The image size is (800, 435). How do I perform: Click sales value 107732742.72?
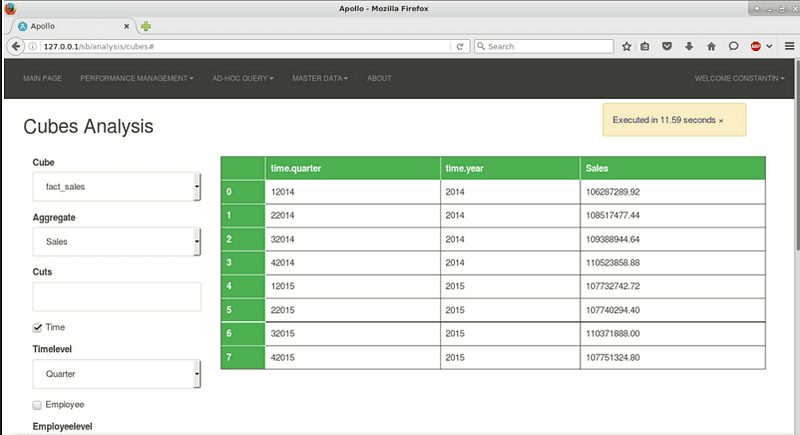tap(612, 286)
